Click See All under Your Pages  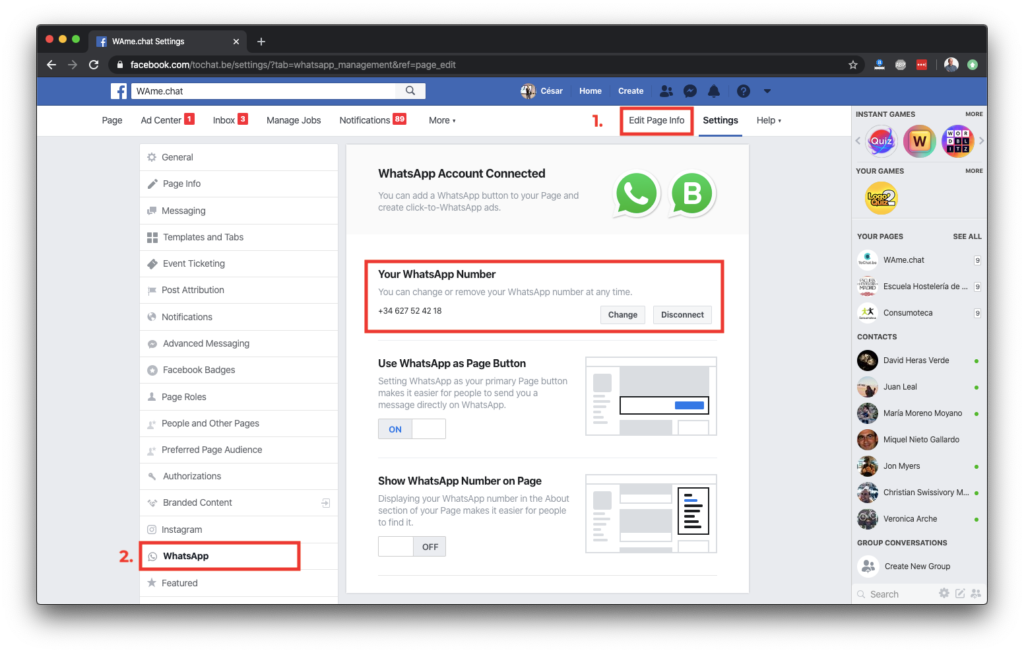pyautogui.click(x=967, y=236)
